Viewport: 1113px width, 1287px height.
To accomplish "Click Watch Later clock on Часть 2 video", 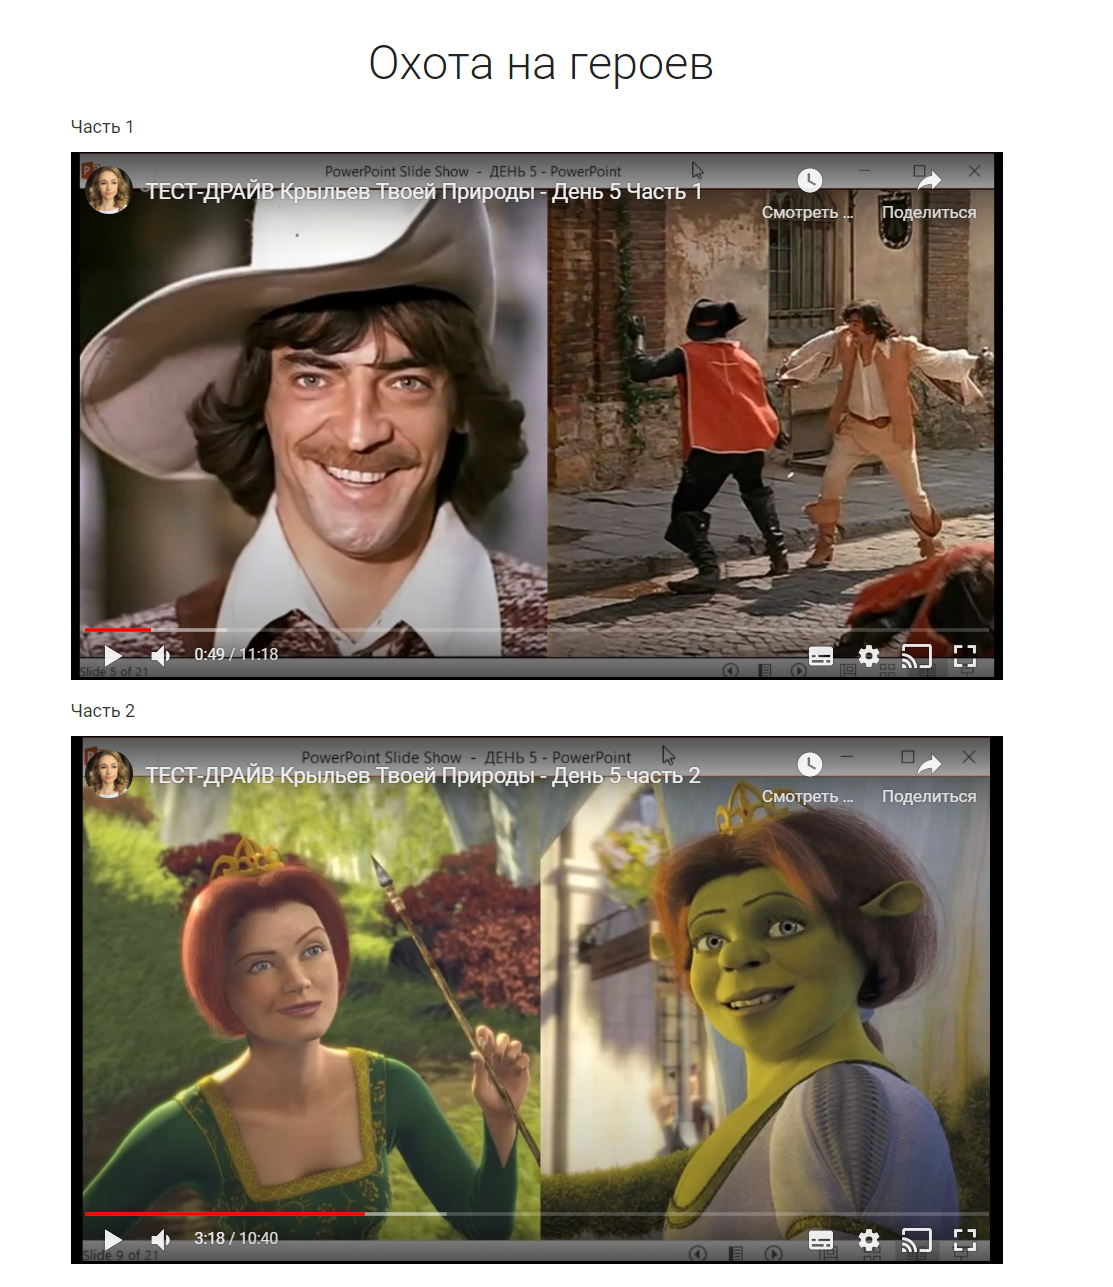I will 810,764.
